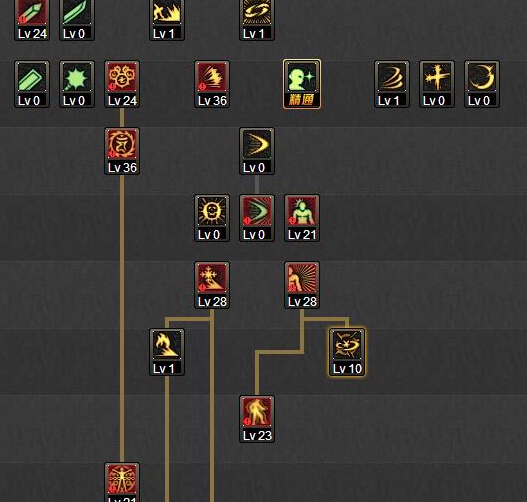Select the green flat bar skill icon at Lv 0

[x=32, y=84]
